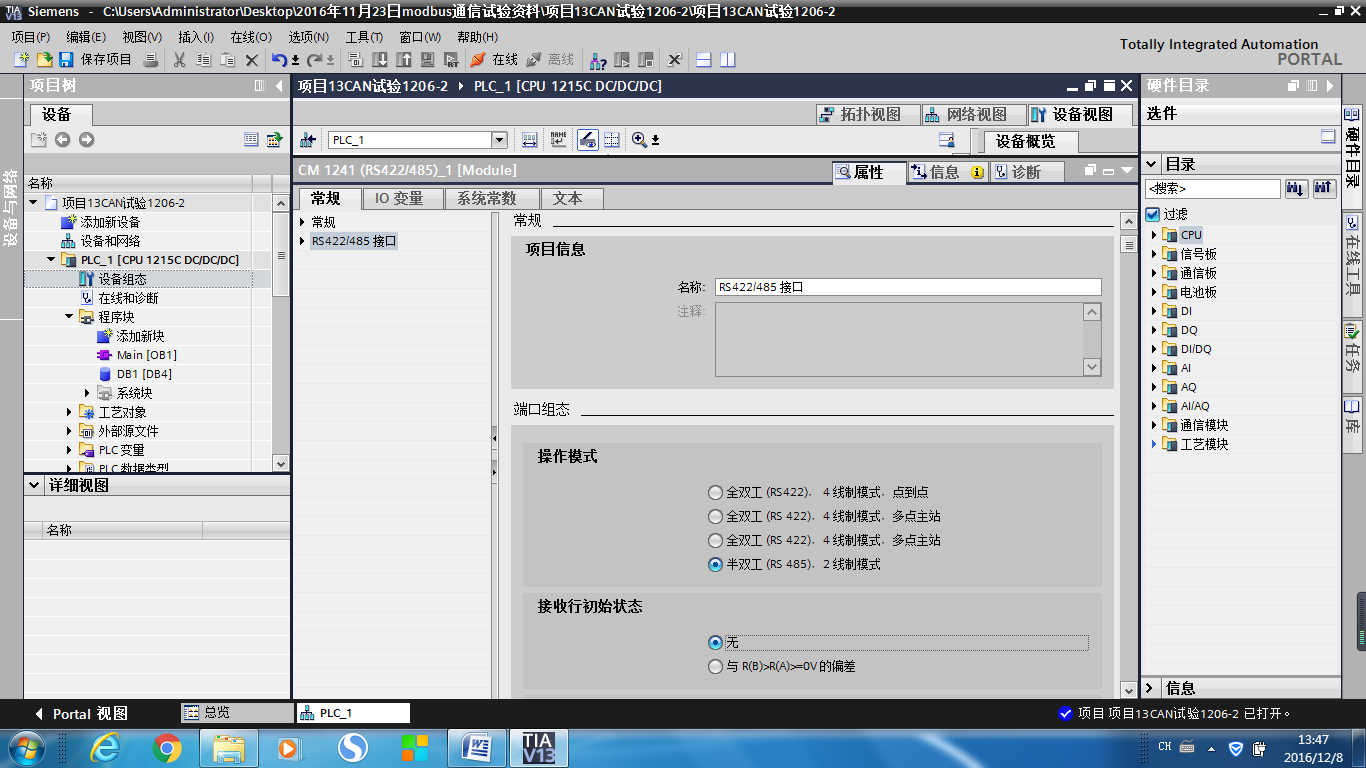
Task: Upload from device using the toolbar icon
Action: coord(404,60)
